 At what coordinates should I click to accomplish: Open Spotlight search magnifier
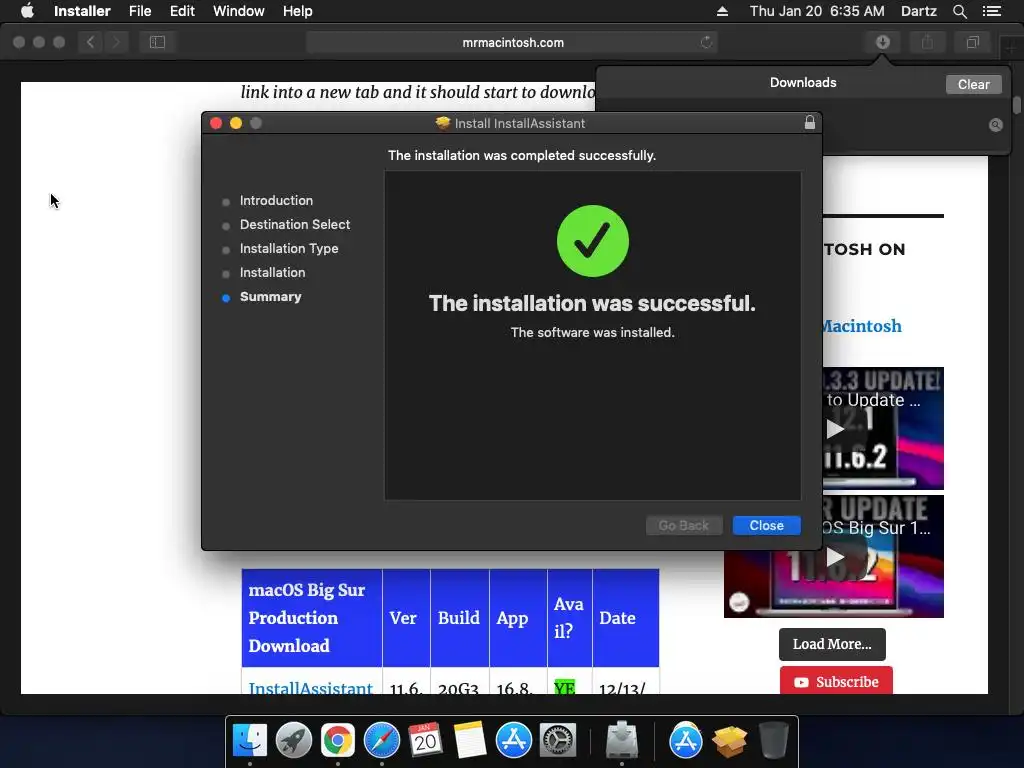point(959,11)
